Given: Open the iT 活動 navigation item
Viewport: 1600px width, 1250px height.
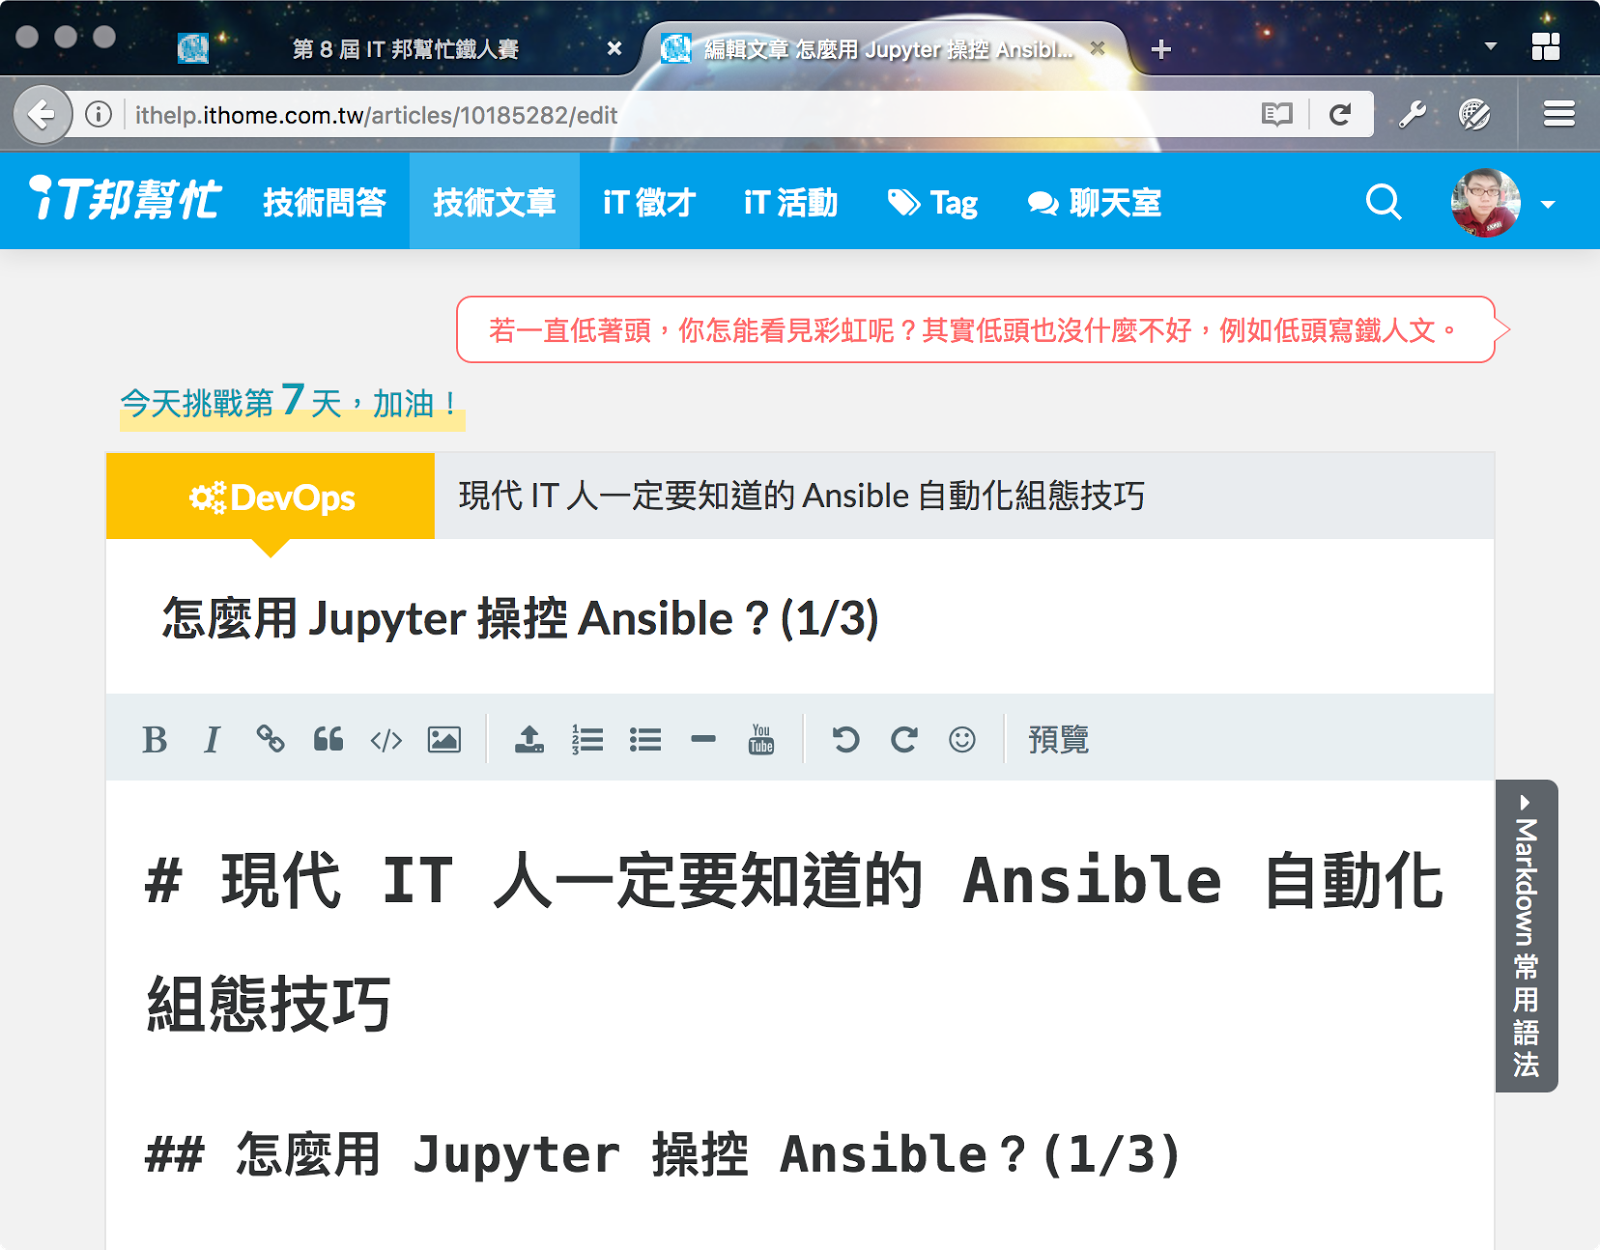Looking at the screenshot, I should tap(791, 202).
